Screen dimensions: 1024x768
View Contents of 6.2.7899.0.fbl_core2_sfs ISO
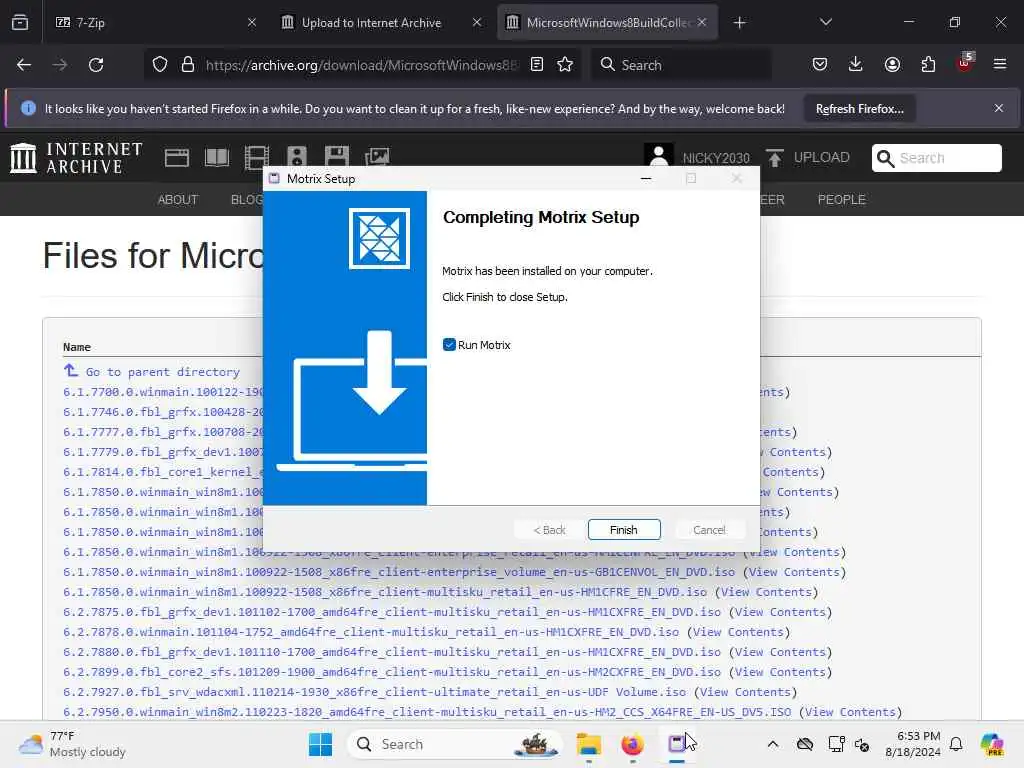(780, 672)
